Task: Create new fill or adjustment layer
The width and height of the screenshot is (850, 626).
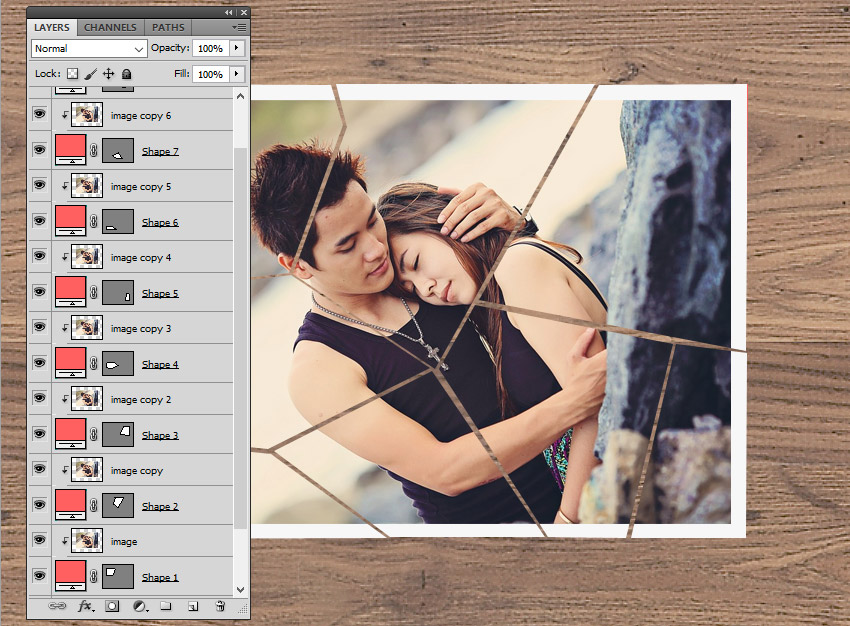Action: [x=139, y=606]
